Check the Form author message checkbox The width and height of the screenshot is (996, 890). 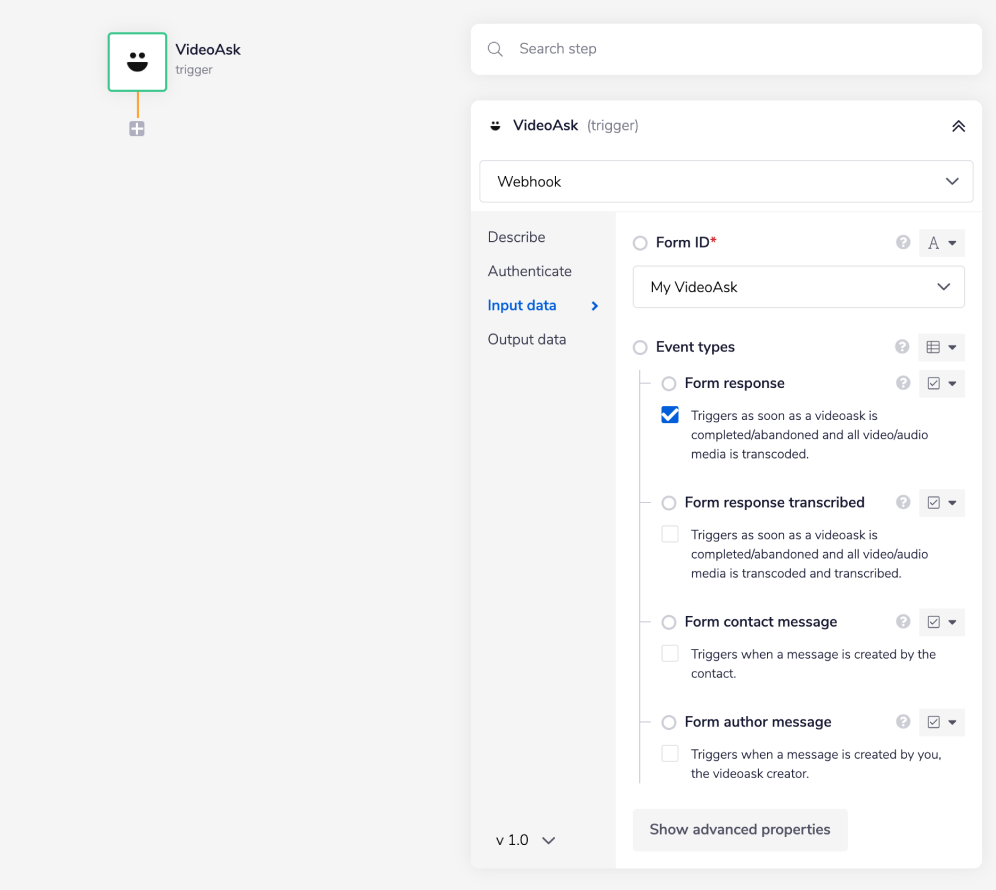pyautogui.click(x=669, y=754)
